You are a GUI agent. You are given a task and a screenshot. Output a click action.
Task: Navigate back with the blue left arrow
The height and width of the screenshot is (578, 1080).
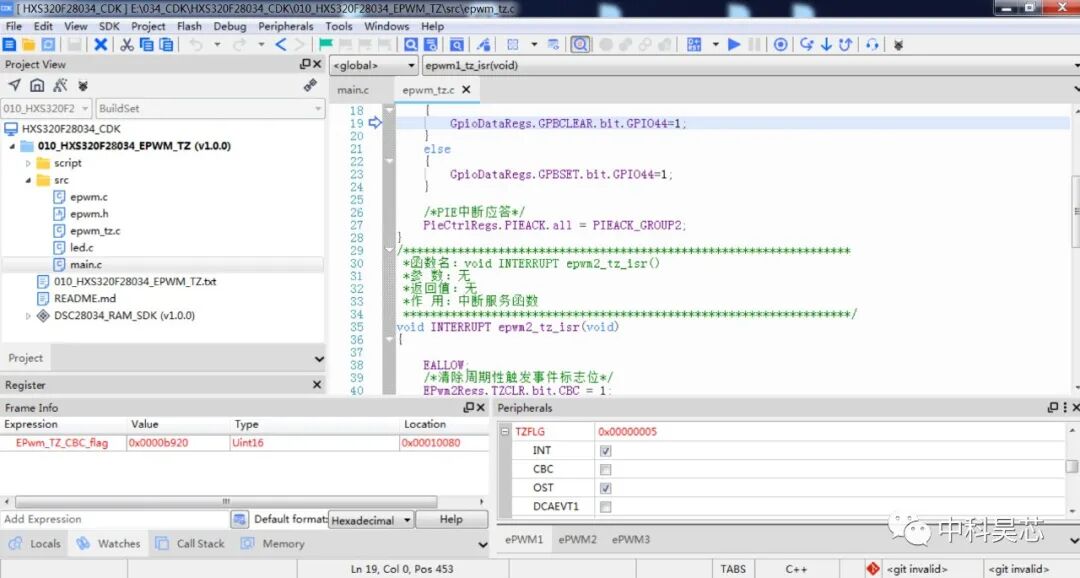pyautogui.click(x=280, y=45)
